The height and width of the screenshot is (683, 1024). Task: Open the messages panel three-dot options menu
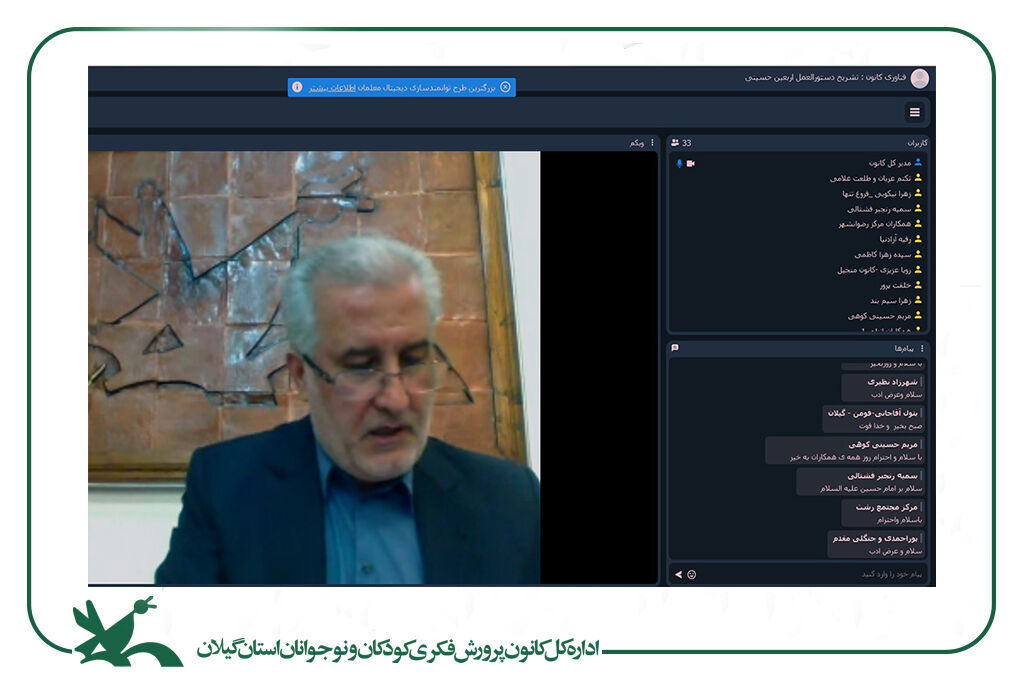tap(922, 348)
